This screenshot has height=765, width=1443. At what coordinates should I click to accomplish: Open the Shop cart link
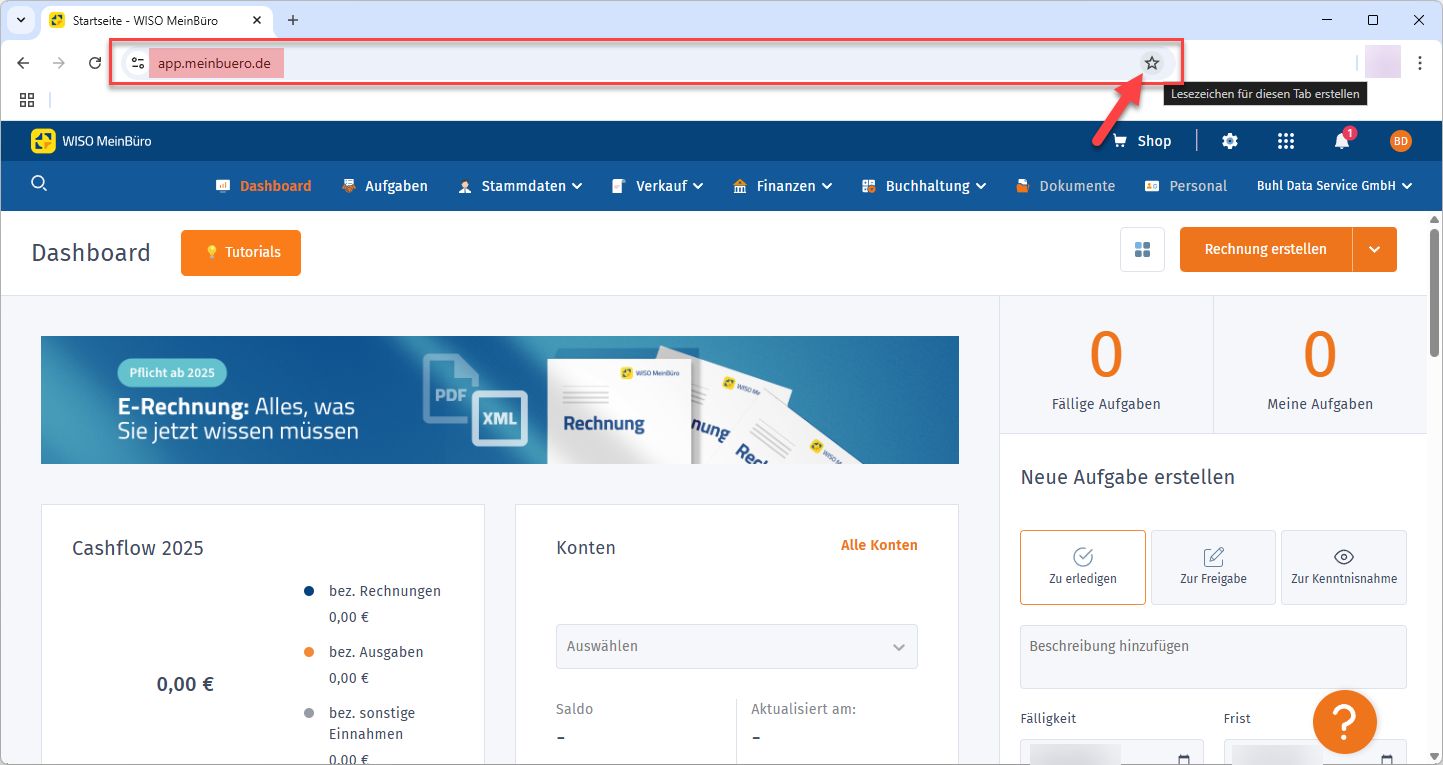coord(1141,141)
